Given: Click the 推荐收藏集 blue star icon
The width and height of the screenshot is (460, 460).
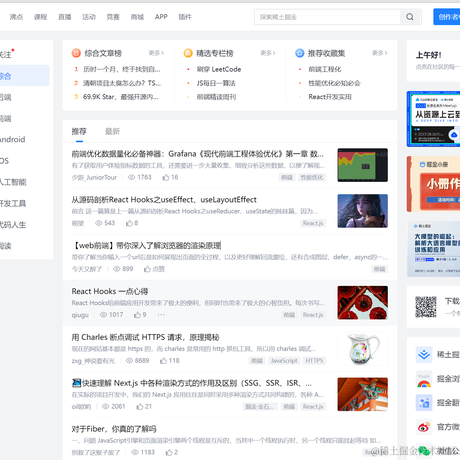Looking at the screenshot, I should pyautogui.click(x=300, y=53).
